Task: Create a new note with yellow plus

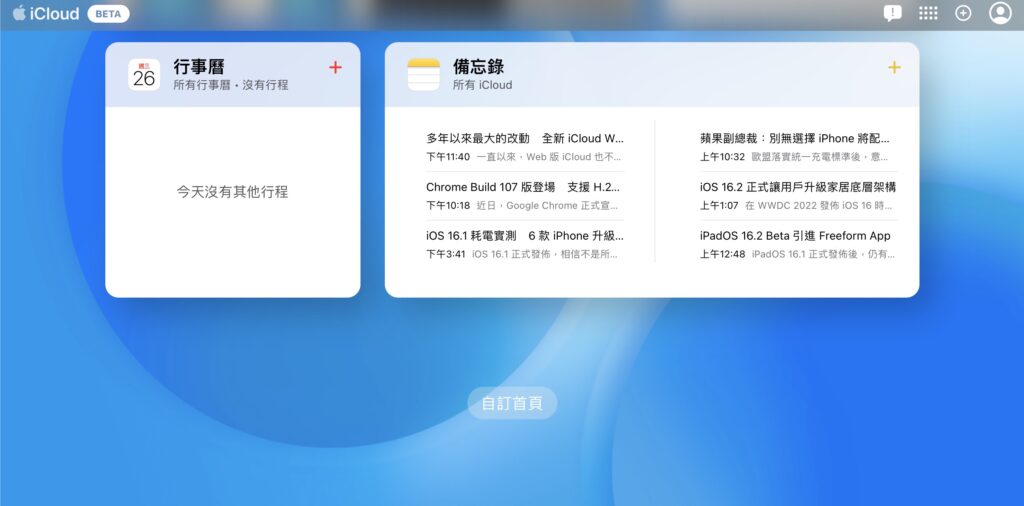Action: pyautogui.click(x=894, y=67)
